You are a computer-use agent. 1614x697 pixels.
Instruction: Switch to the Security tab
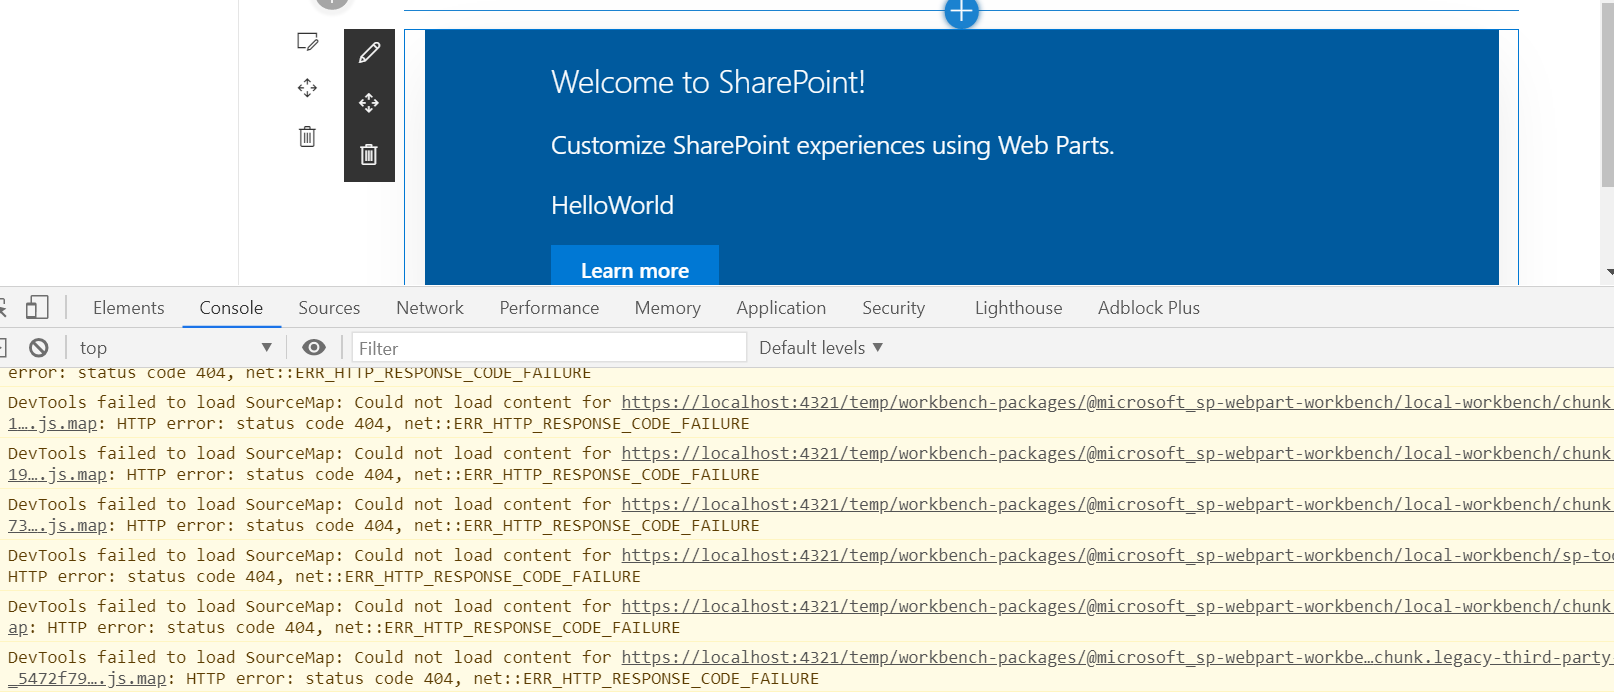894,308
